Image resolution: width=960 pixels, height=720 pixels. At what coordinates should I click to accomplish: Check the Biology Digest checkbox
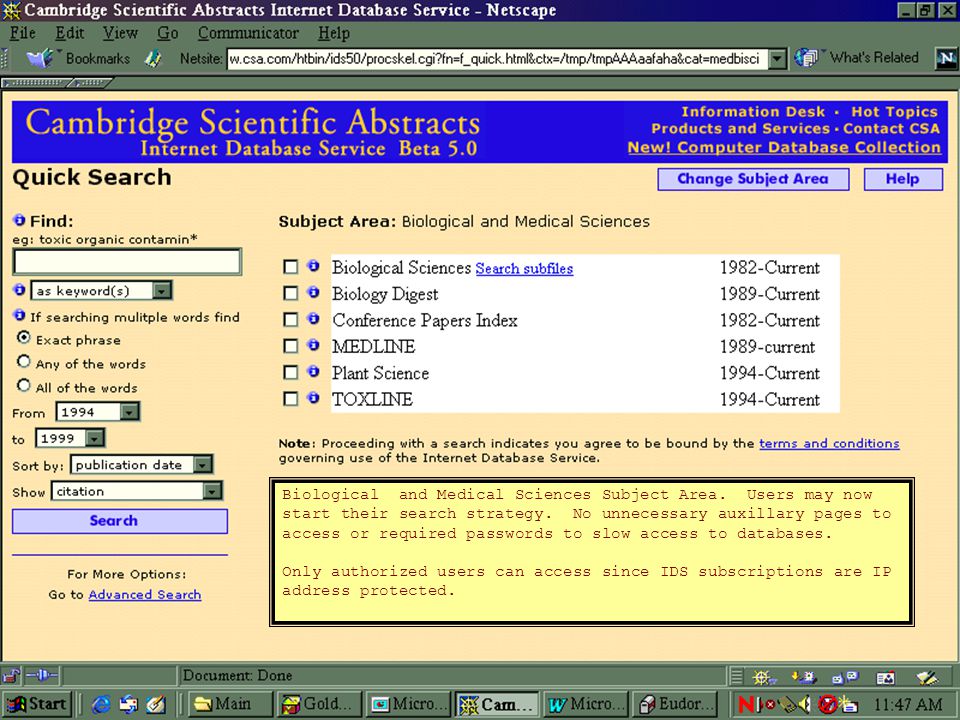point(290,293)
